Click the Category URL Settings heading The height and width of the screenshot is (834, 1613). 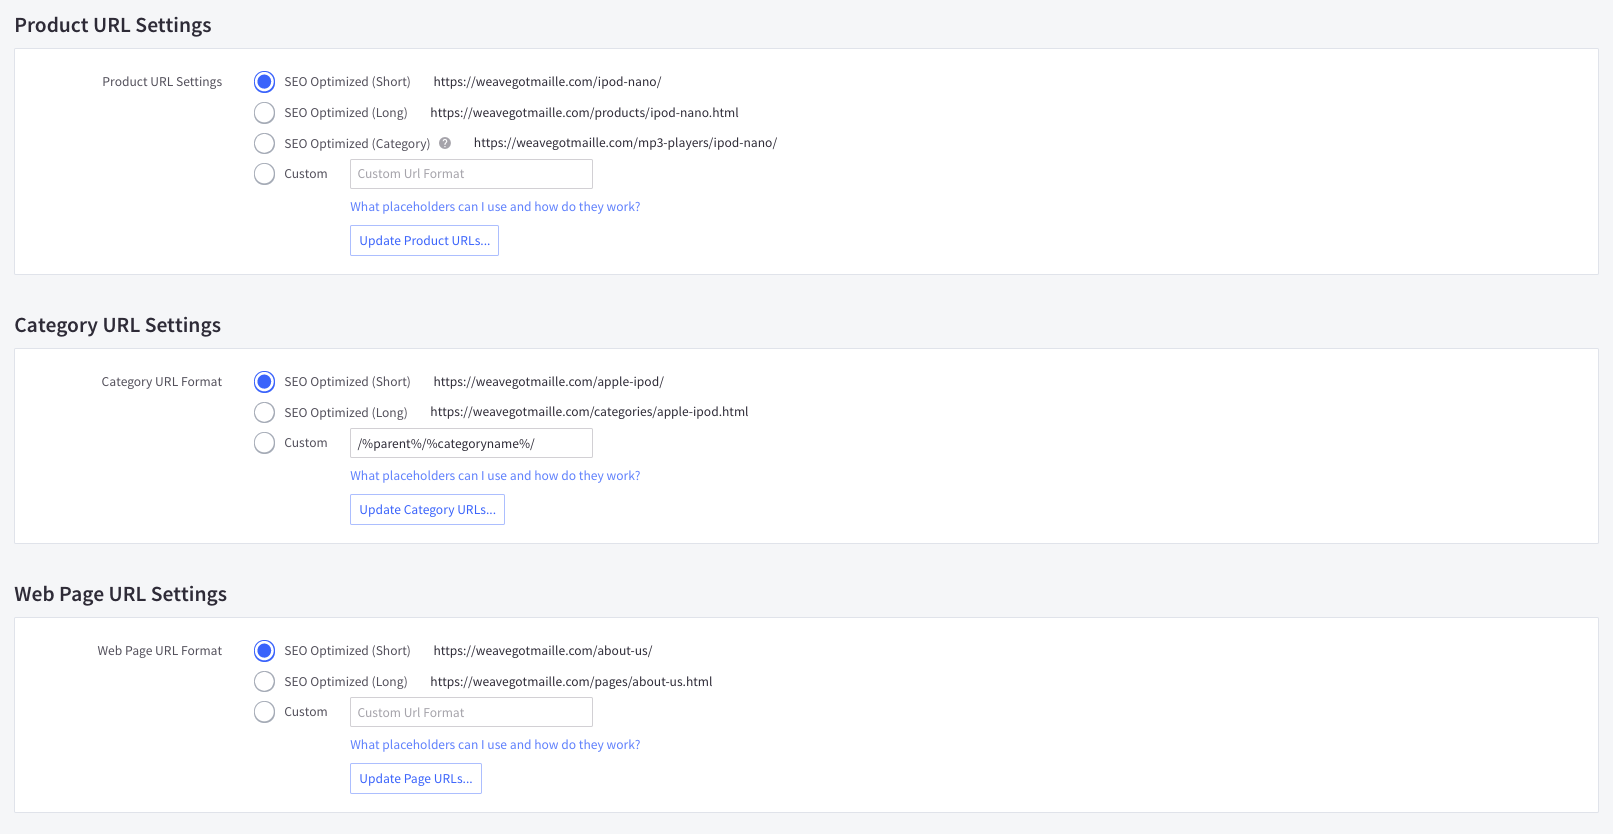point(117,325)
